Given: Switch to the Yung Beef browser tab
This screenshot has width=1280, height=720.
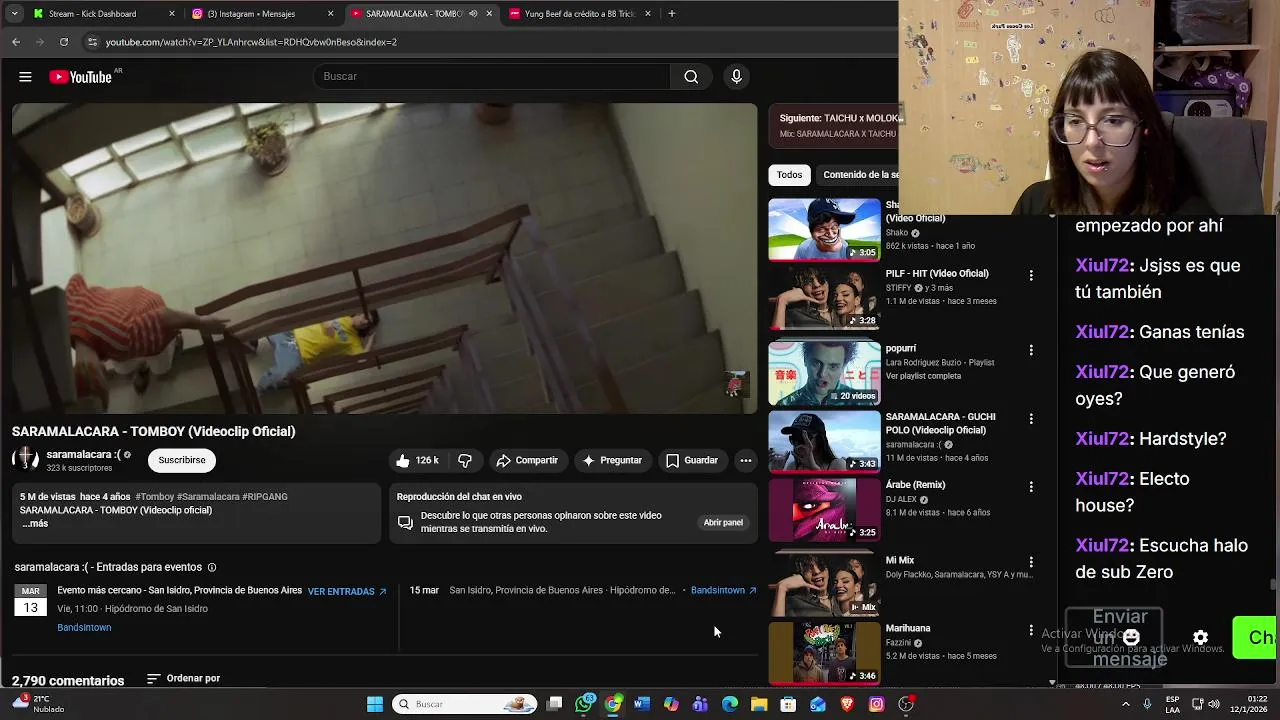Looking at the screenshot, I should point(581,14).
